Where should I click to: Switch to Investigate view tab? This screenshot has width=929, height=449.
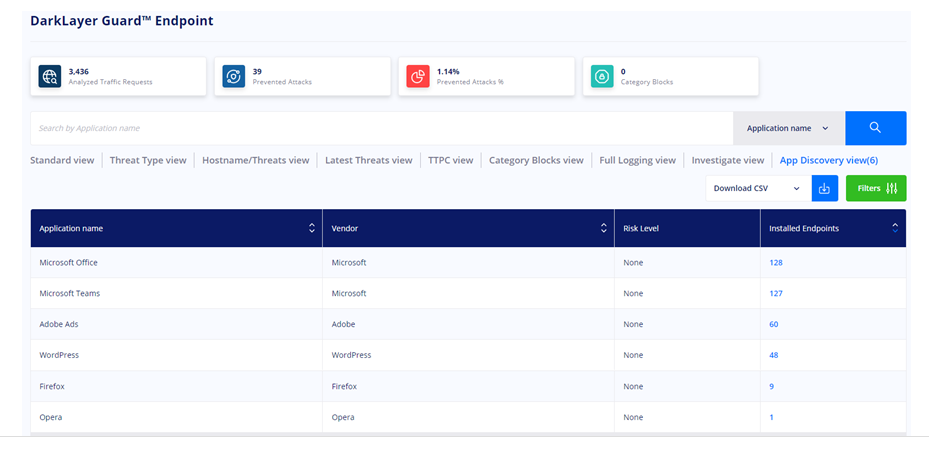coord(728,160)
